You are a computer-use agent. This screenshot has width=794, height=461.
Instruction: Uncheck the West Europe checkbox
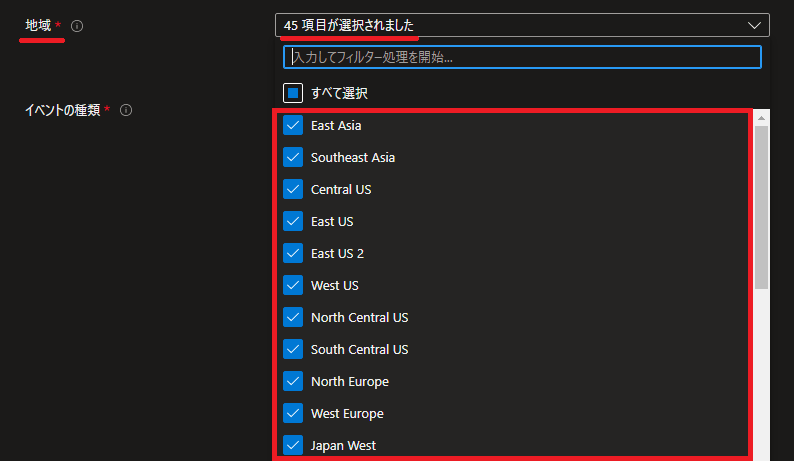[x=293, y=413]
